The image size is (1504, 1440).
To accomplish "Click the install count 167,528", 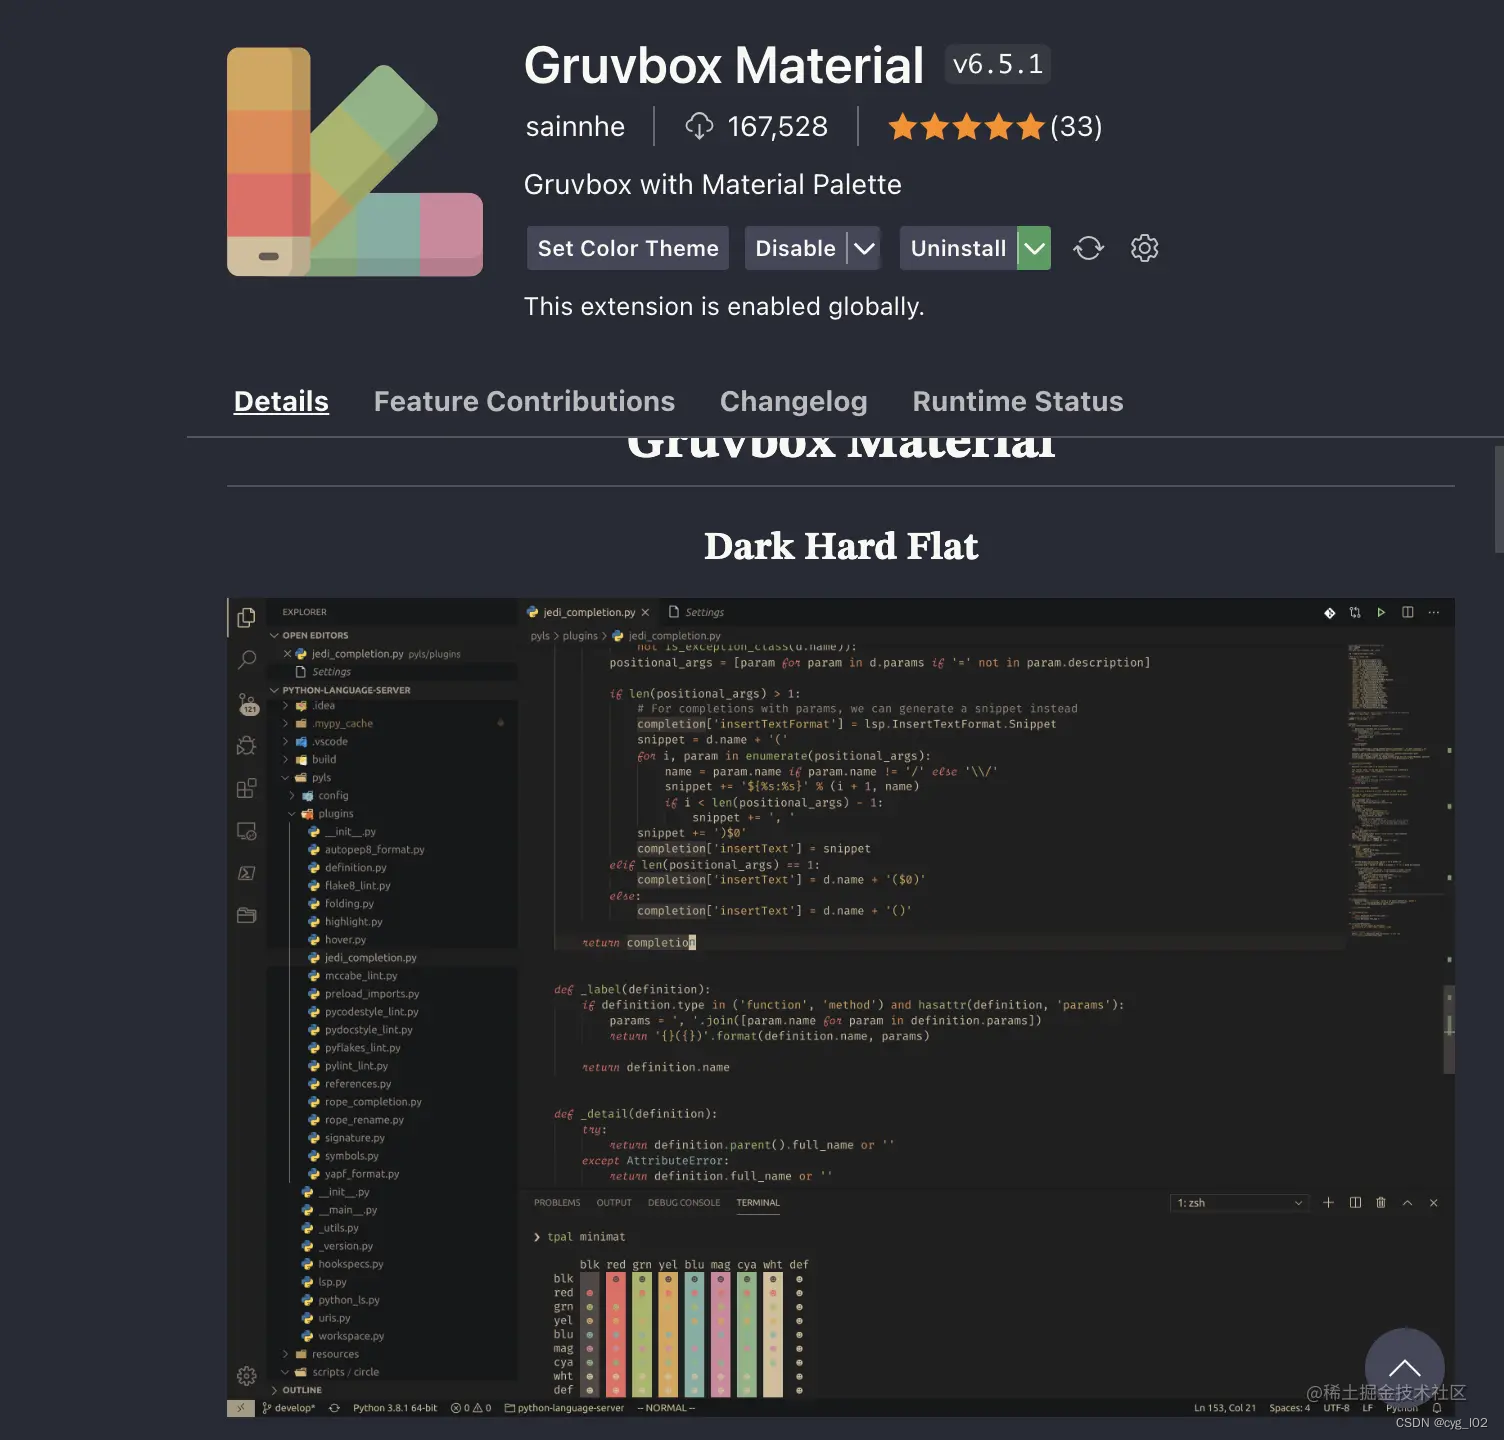I will click(x=757, y=126).
